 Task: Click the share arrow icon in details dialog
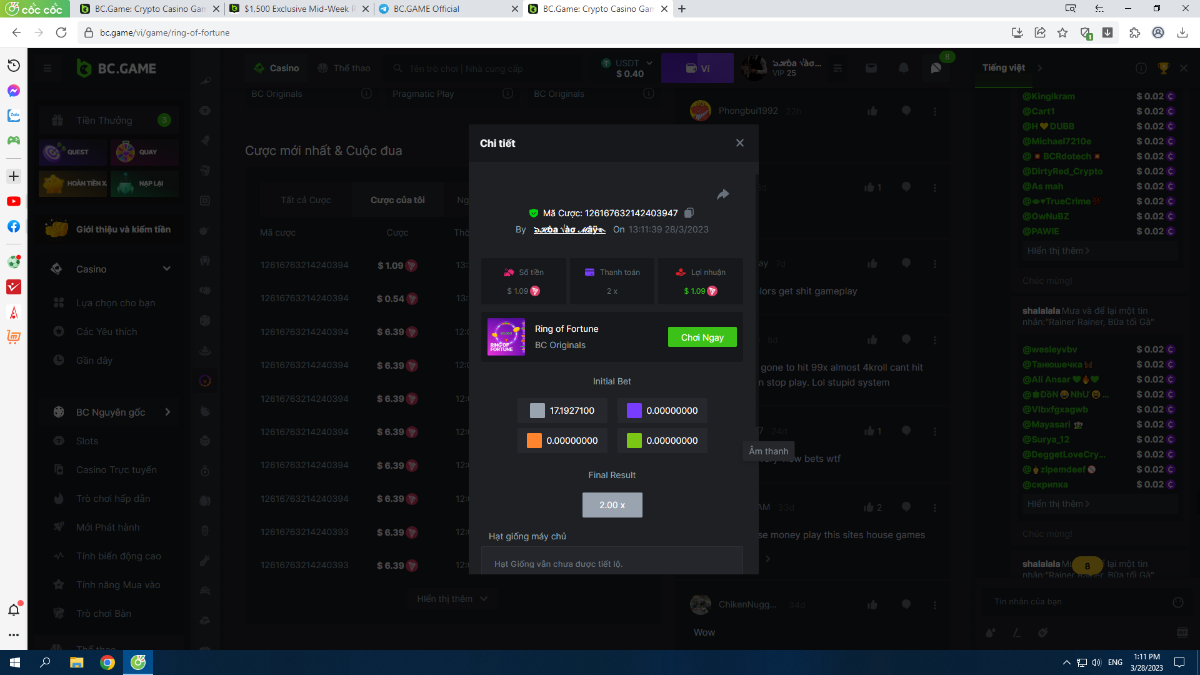pos(723,194)
